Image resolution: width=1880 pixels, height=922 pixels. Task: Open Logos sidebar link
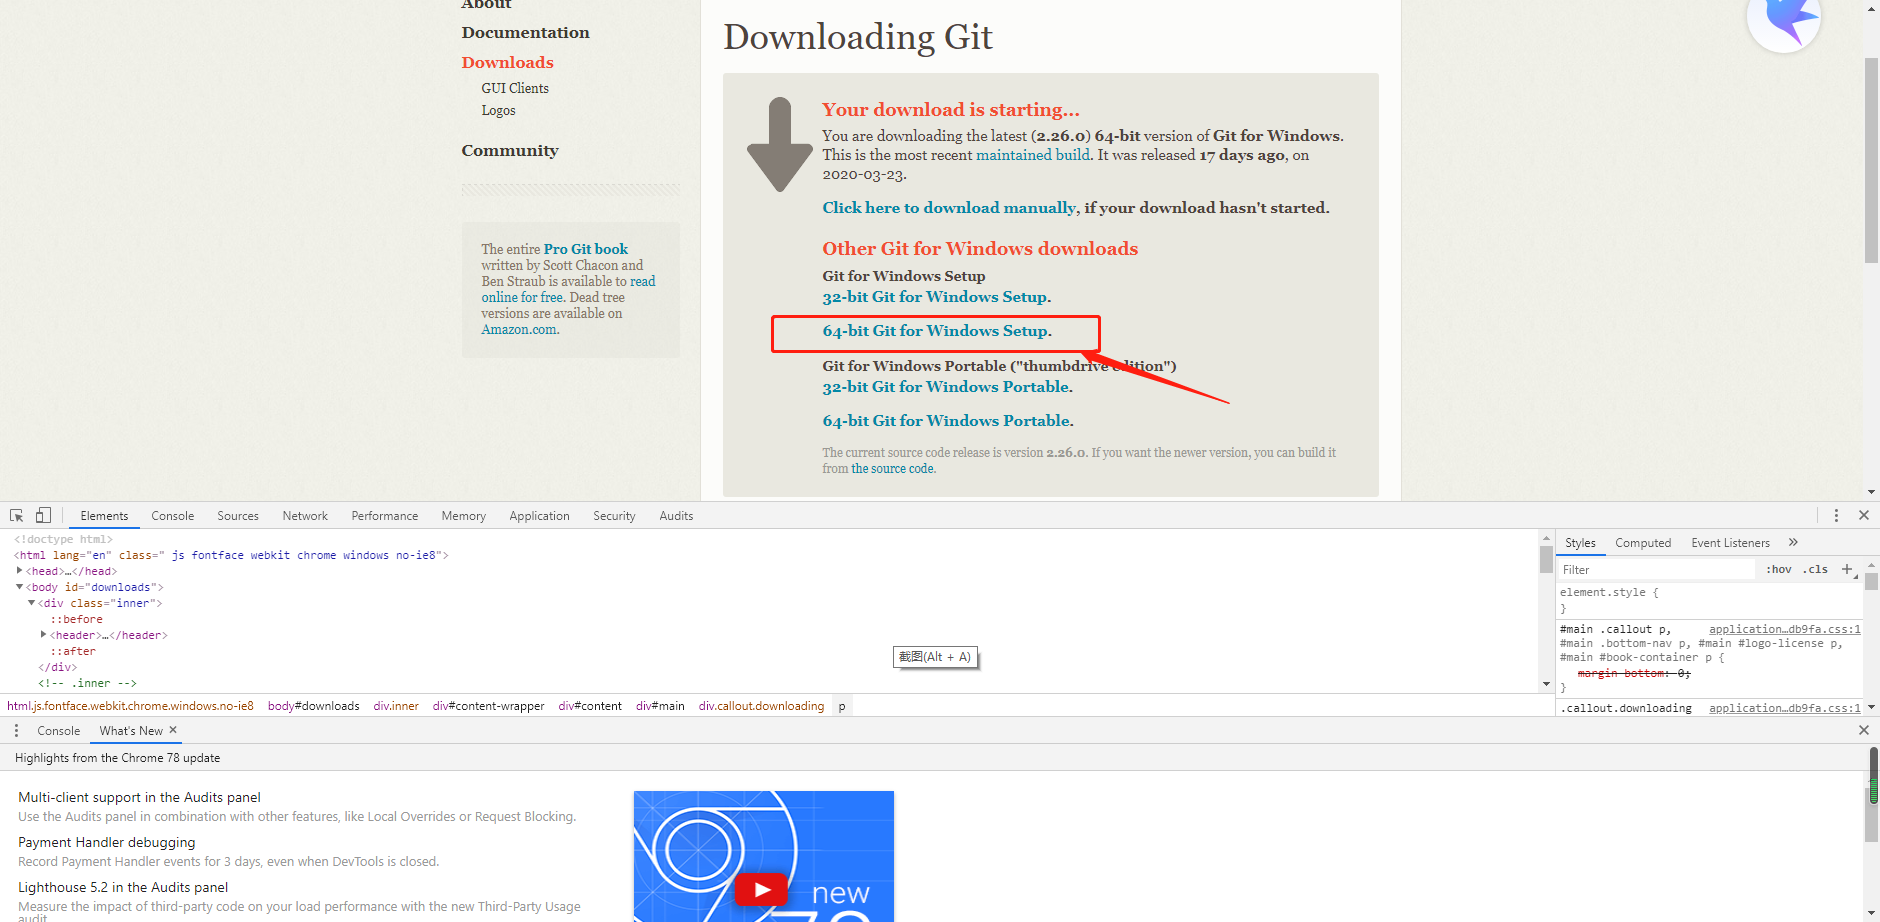[498, 110]
